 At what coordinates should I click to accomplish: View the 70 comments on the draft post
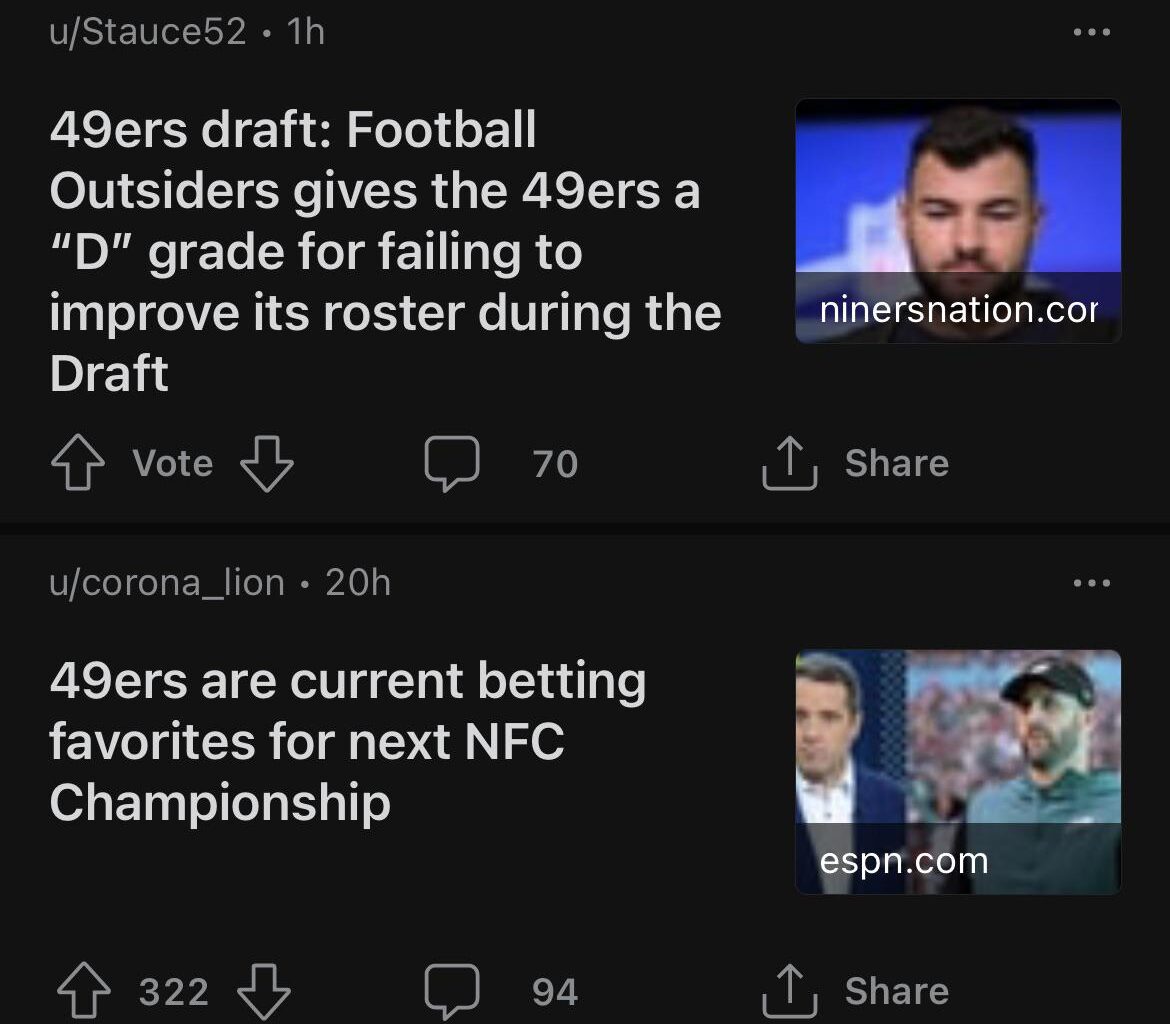pos(555,465)
